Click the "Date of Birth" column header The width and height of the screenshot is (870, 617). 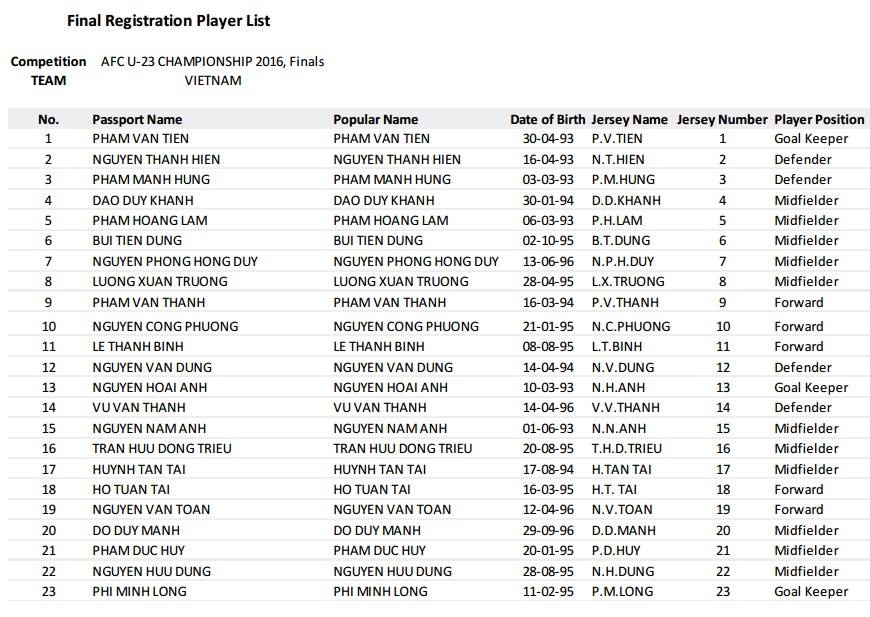tap(547, 119)
